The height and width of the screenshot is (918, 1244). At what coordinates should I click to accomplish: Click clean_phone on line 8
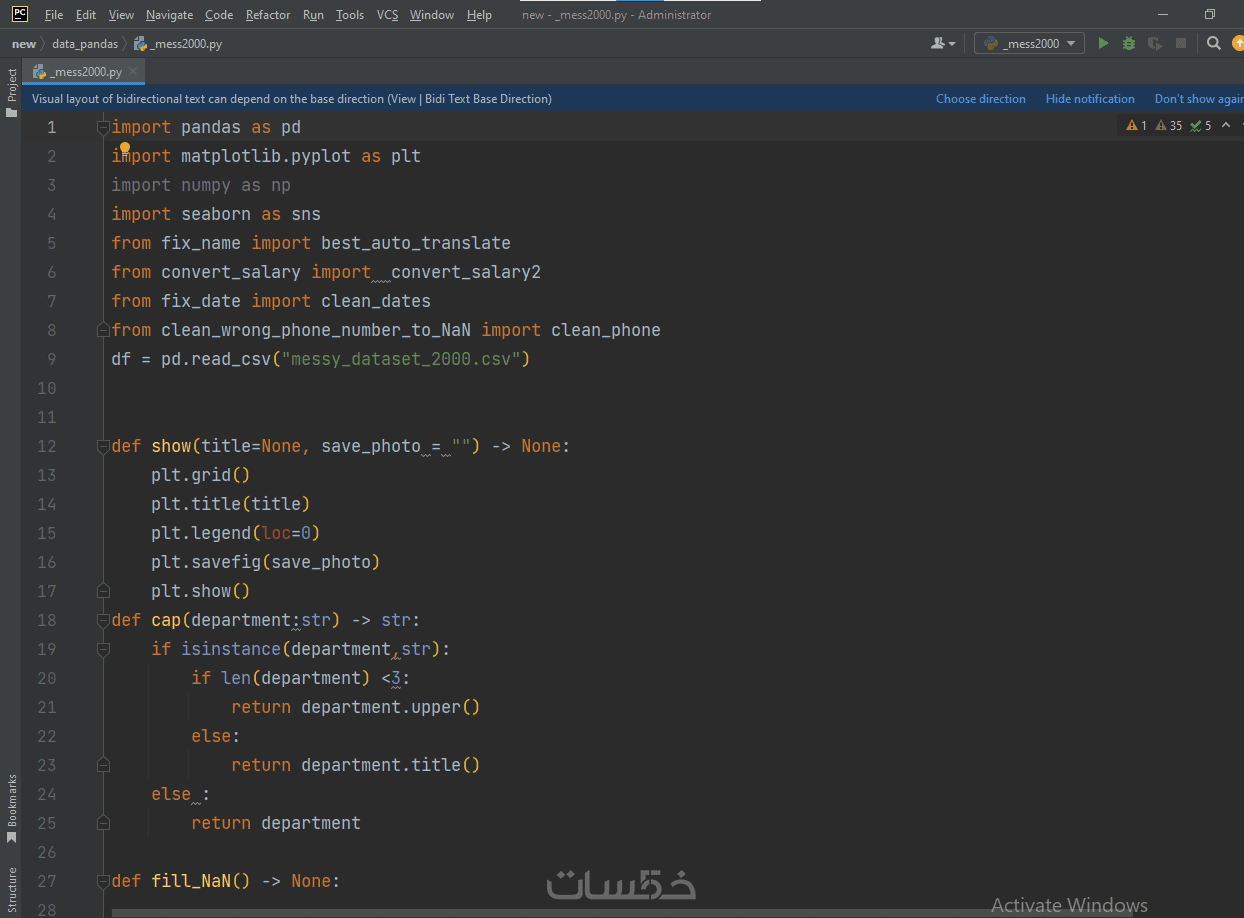[606, 330]
